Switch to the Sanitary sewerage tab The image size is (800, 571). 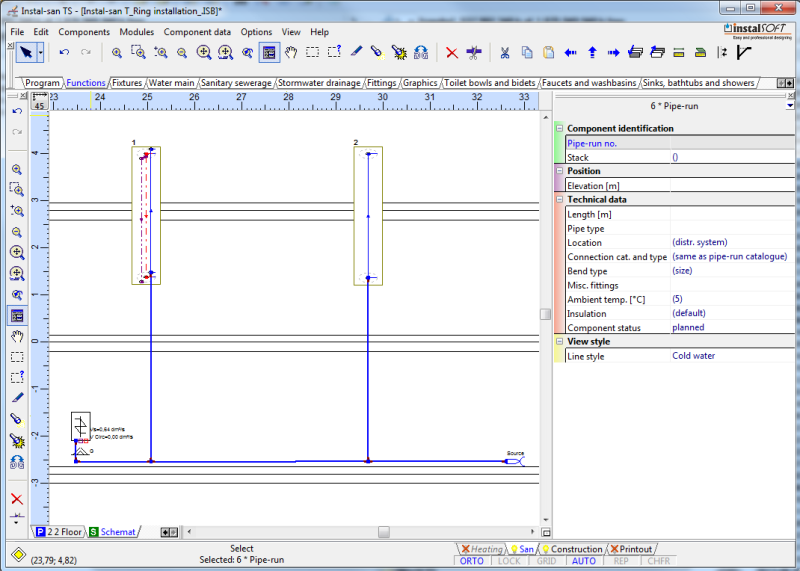(236, 83)
